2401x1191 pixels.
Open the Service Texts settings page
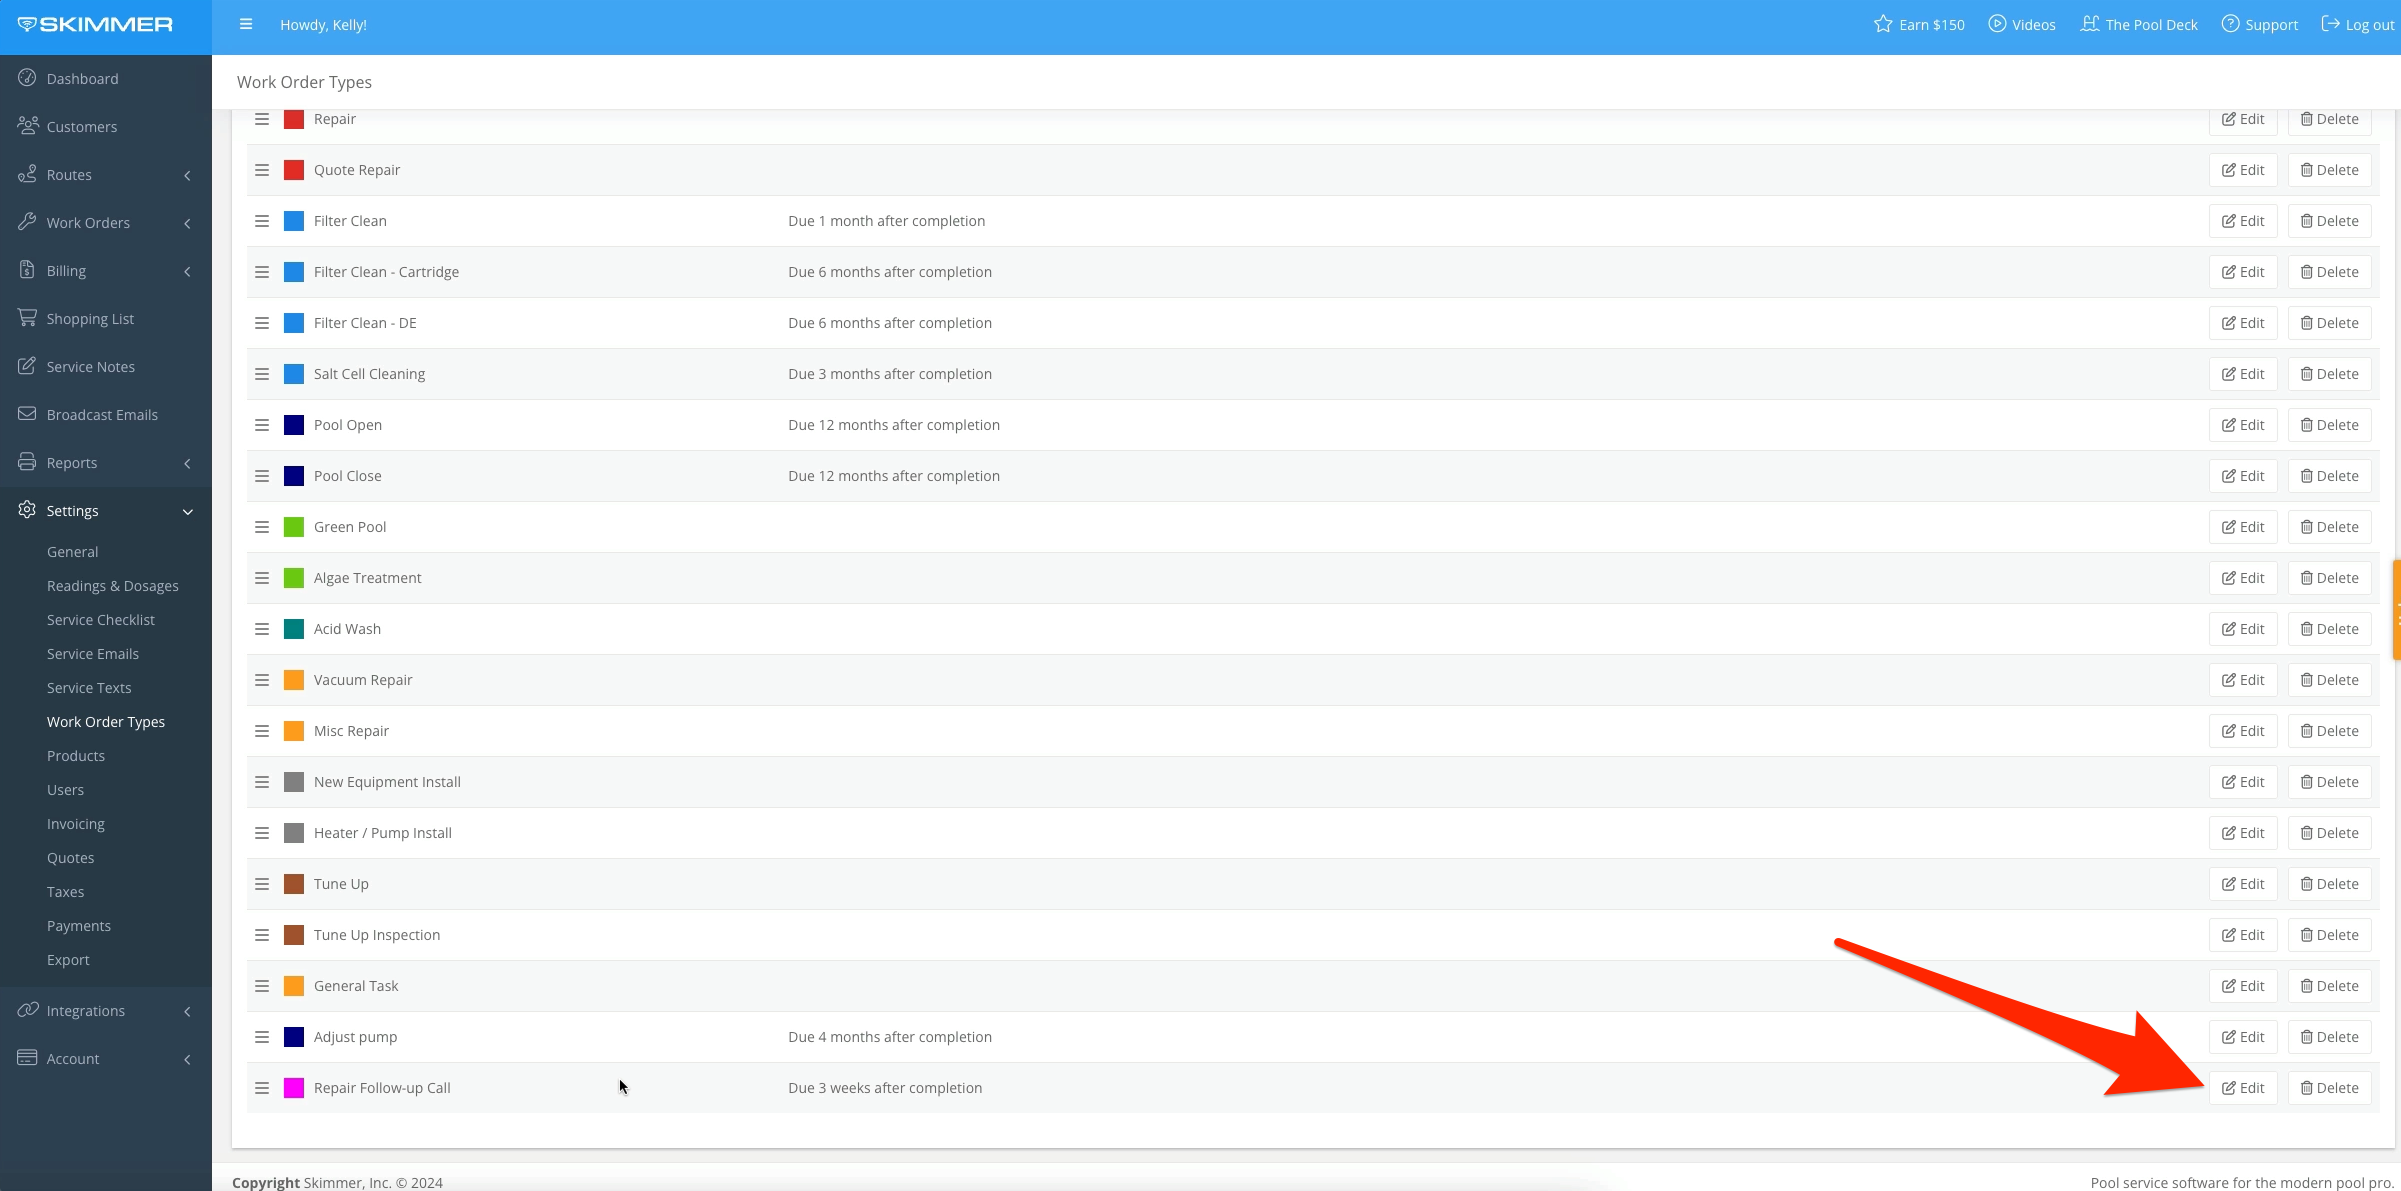tap(89, 687)
